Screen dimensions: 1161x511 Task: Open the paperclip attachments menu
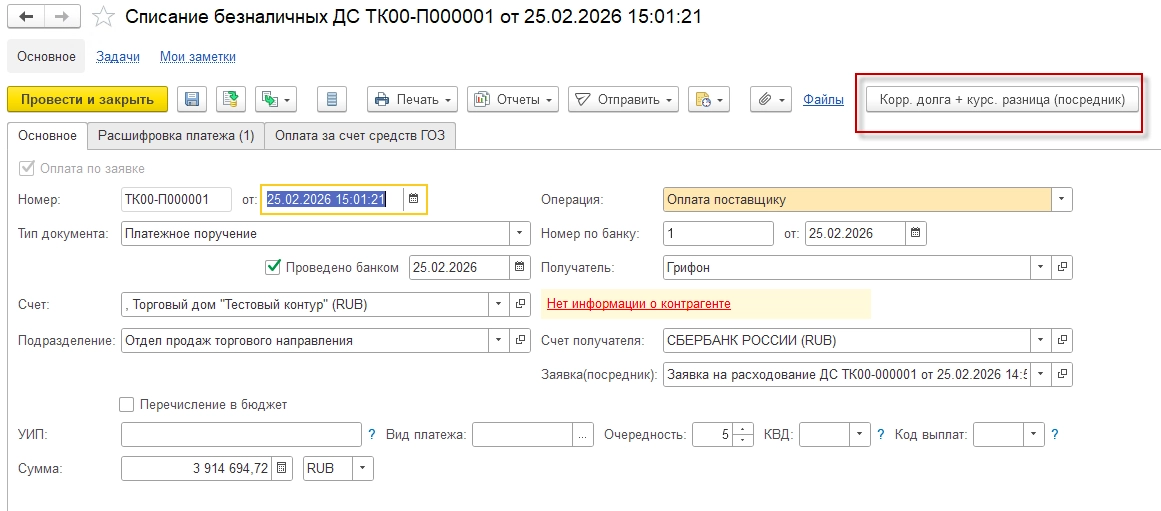pyautogui.click(x=771, y=99)
